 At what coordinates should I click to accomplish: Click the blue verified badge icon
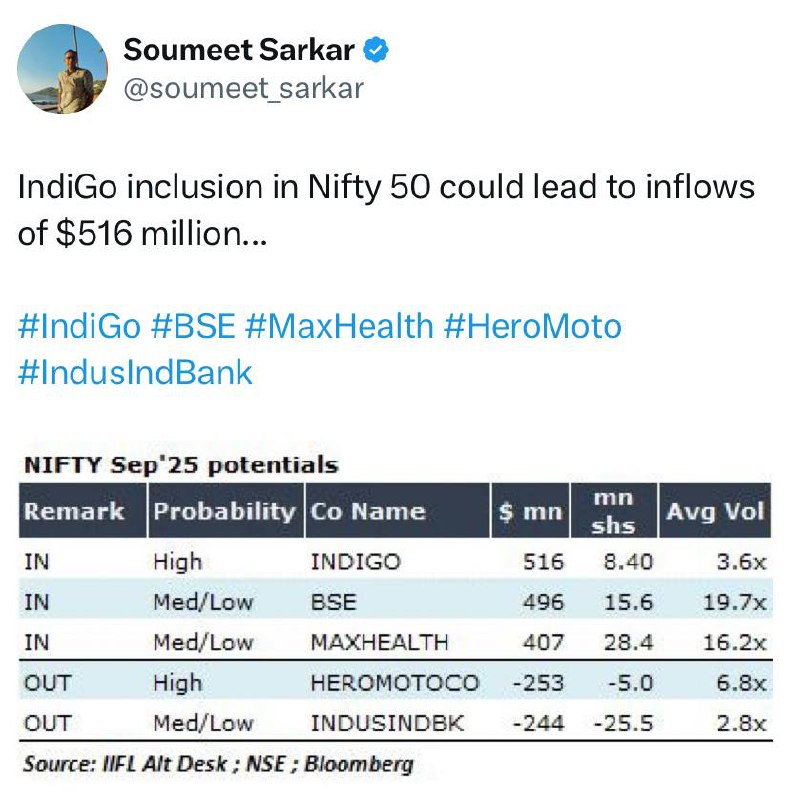pos(376,50)
